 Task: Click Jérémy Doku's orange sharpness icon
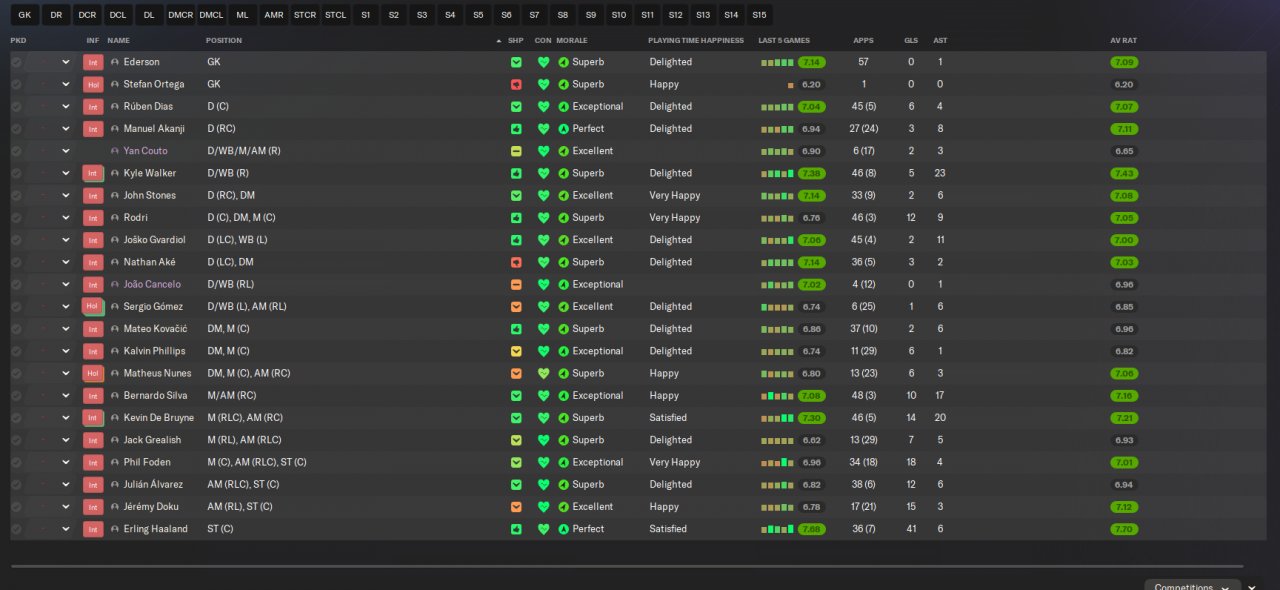(516, 507)
